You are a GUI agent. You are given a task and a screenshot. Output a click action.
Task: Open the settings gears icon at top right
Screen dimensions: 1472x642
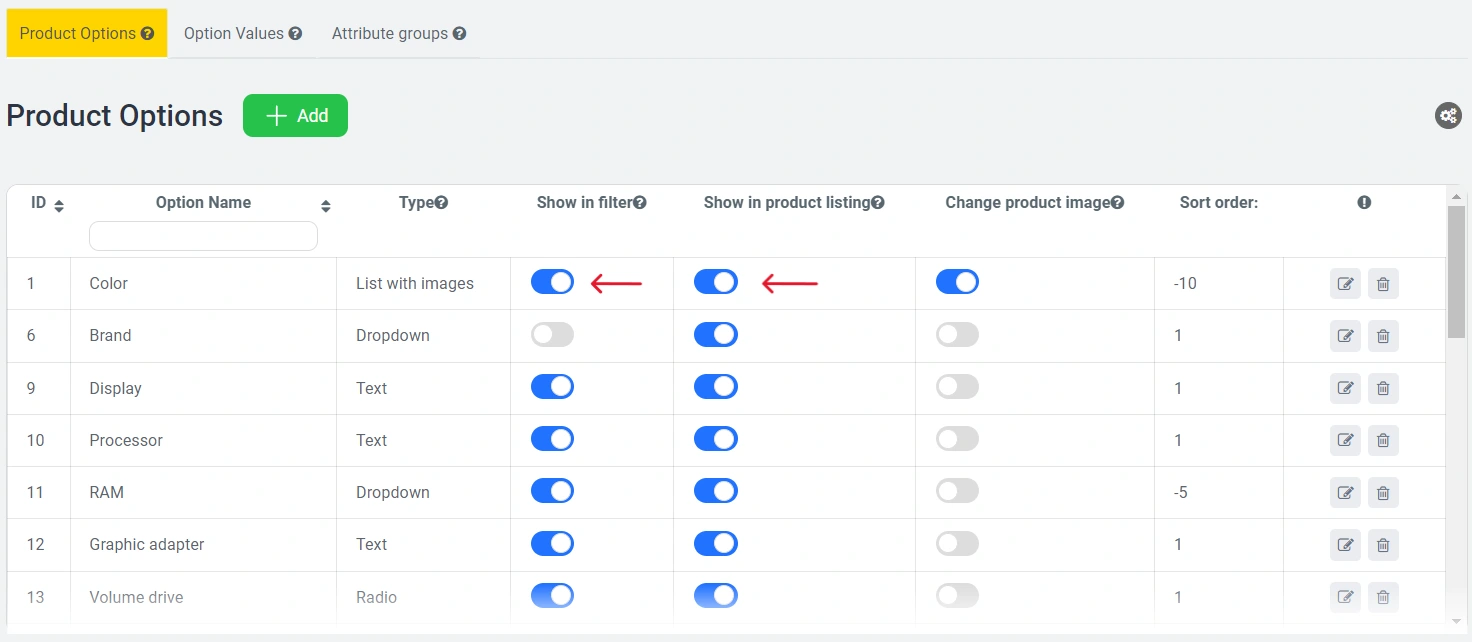[1448, 116]
